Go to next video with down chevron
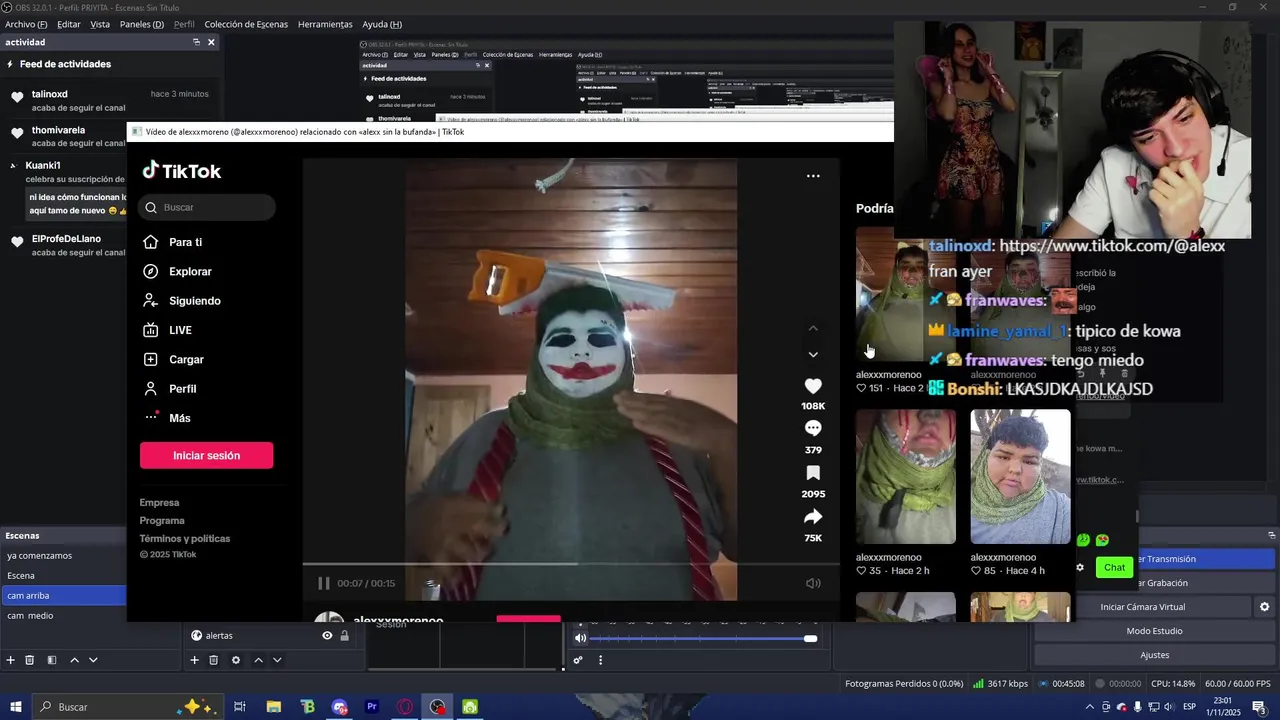 click(x=813, y=355)
